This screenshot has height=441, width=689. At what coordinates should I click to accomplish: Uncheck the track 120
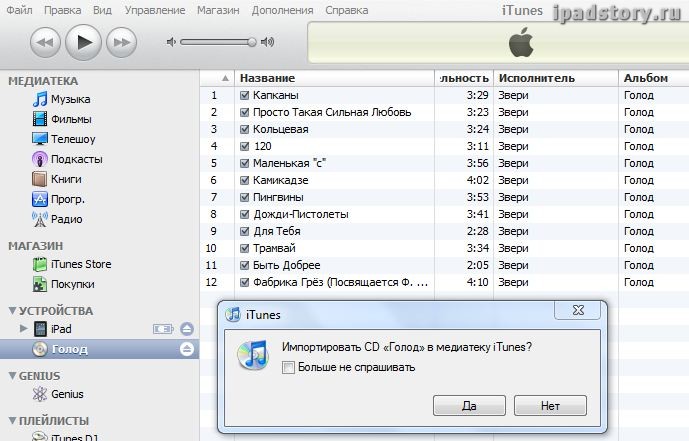(245, 146)
